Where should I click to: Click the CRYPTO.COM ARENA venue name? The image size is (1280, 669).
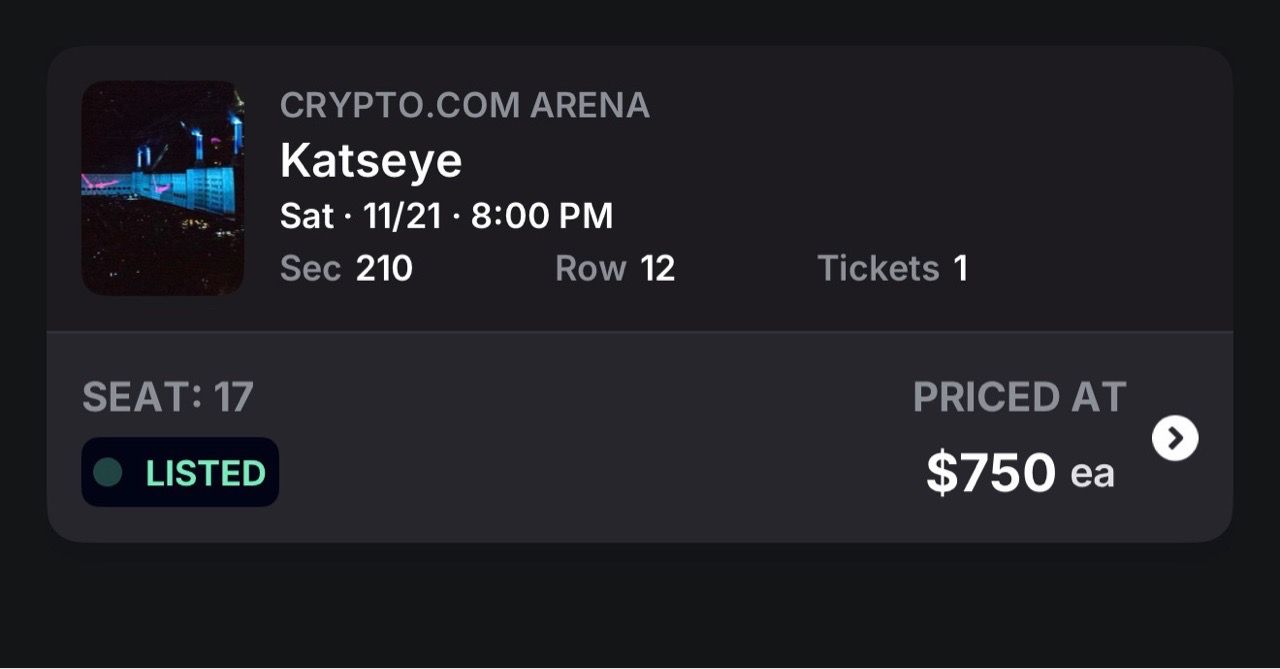coord(465,105)
